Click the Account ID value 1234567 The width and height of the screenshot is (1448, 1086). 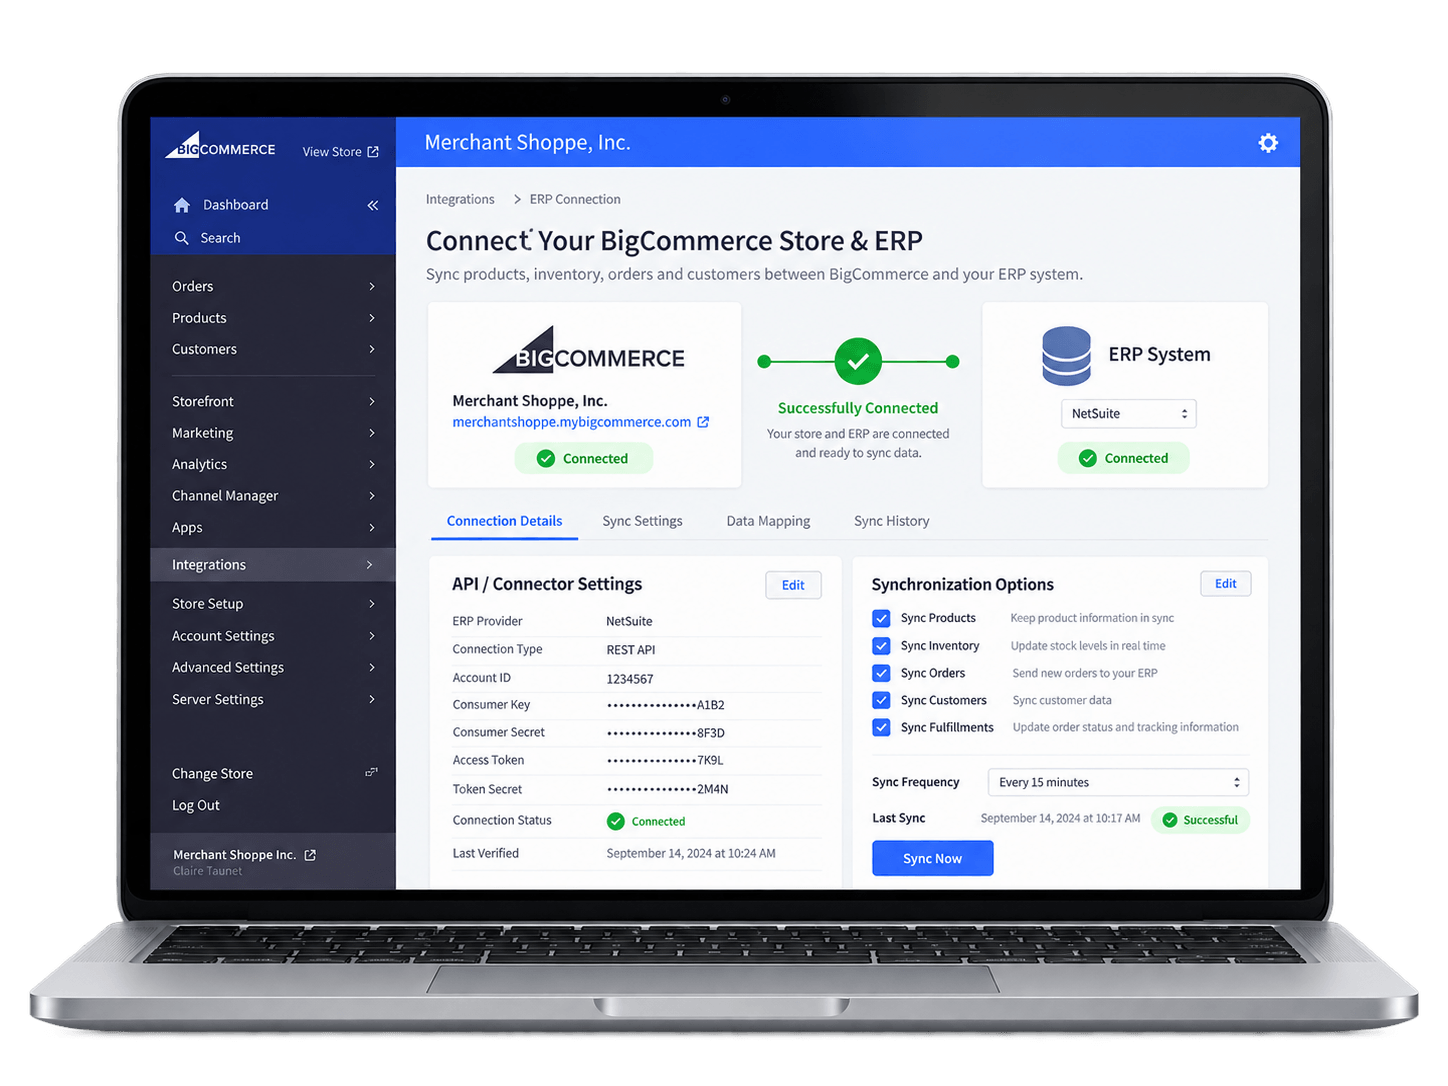pos(630,679)
